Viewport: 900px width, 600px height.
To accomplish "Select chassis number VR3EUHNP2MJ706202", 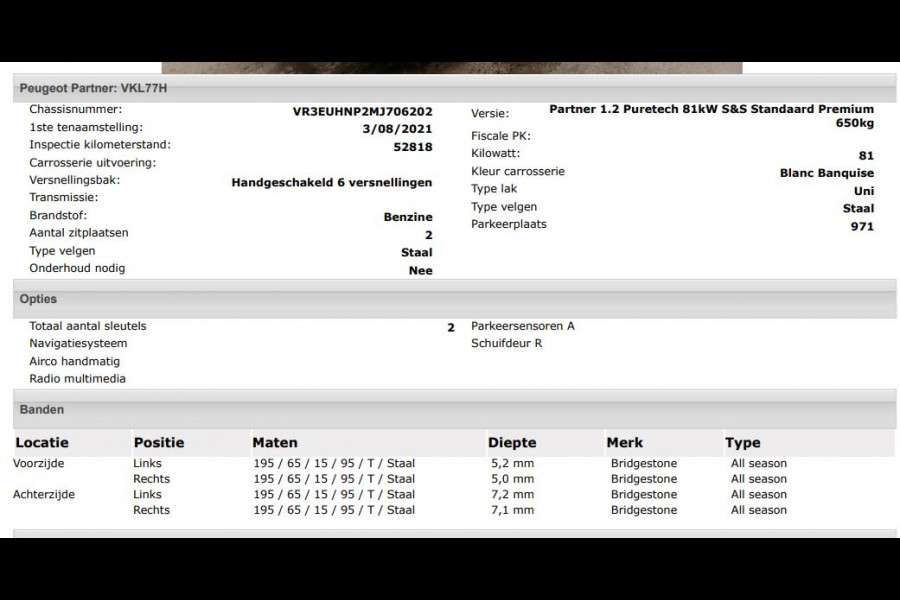I will point(362,112).
